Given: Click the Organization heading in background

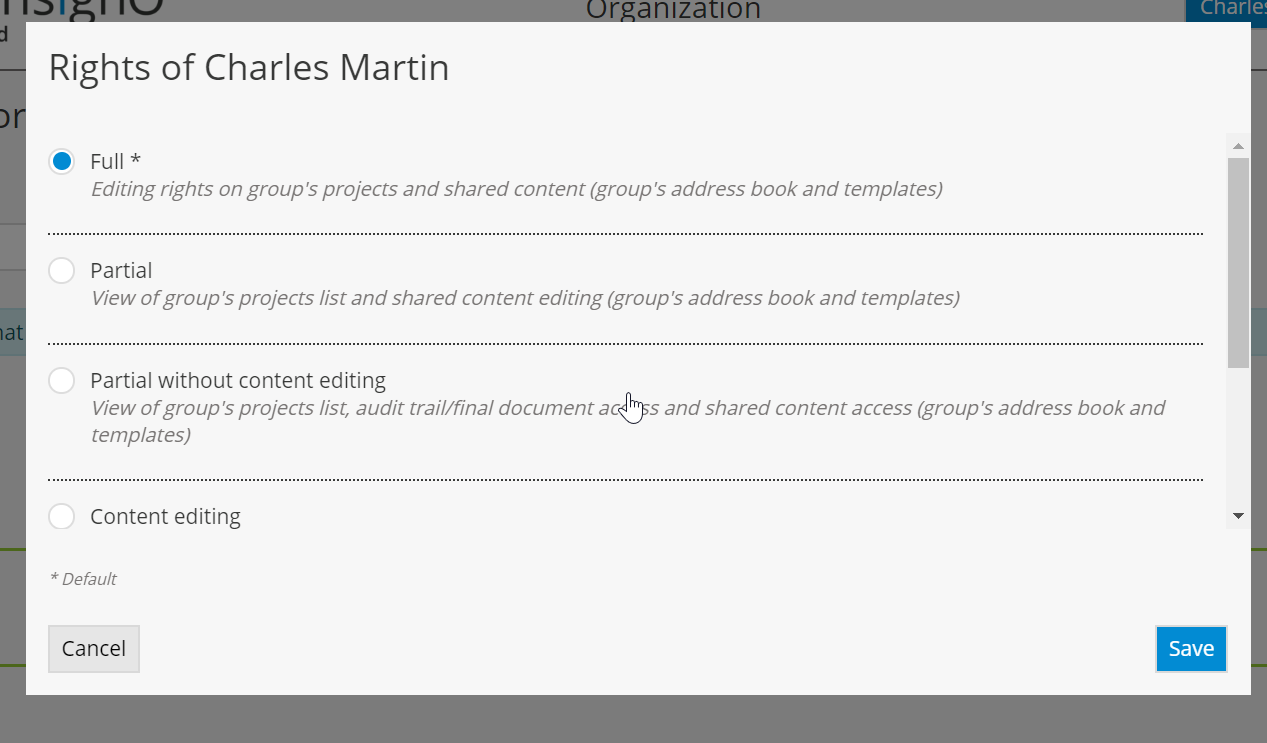Looking at the screenshot, I should tap(673, 10).
